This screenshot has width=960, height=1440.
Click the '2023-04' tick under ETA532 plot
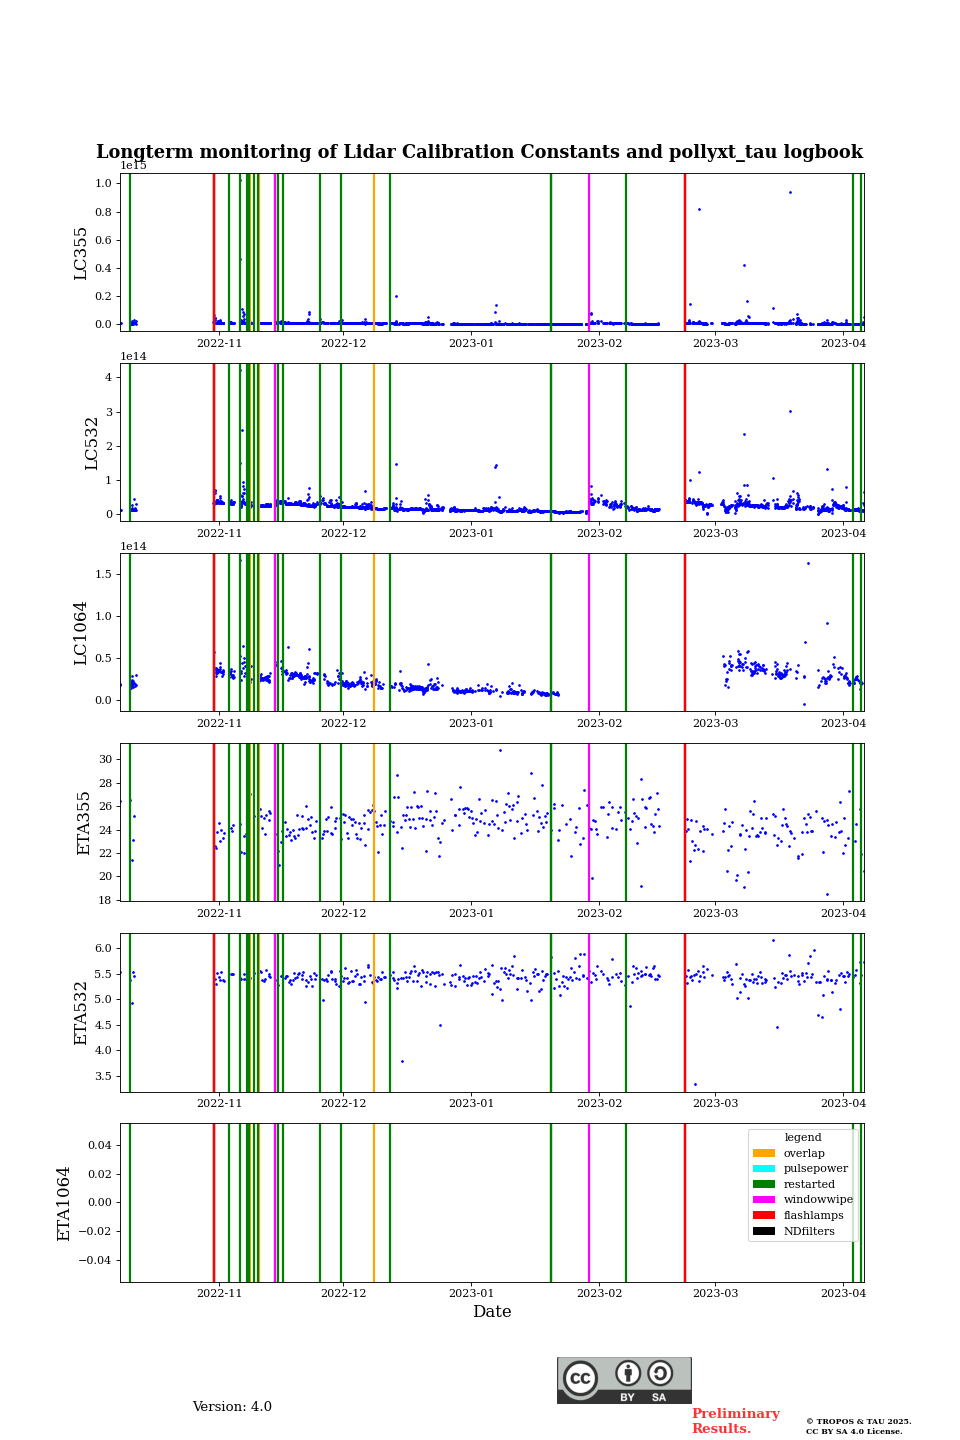843,1104
